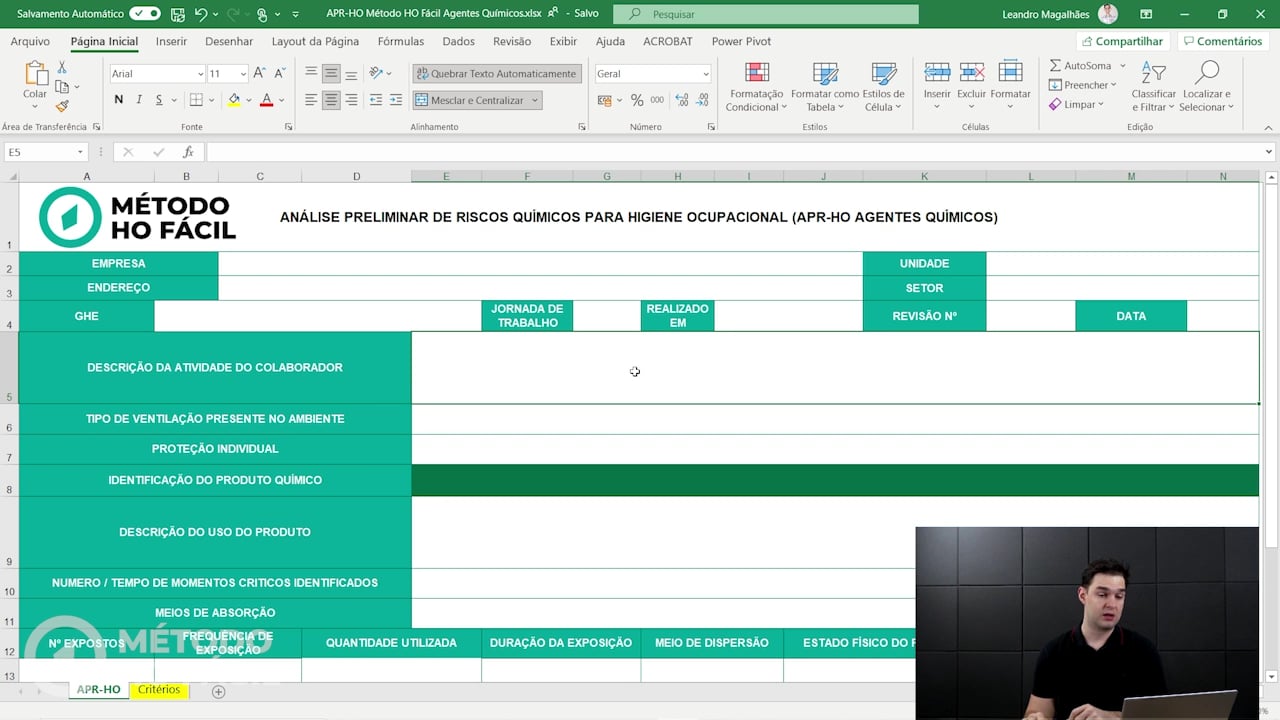Open Classificar e Filtrar
Screen dimensions: 1280x720
(1154, 86)
